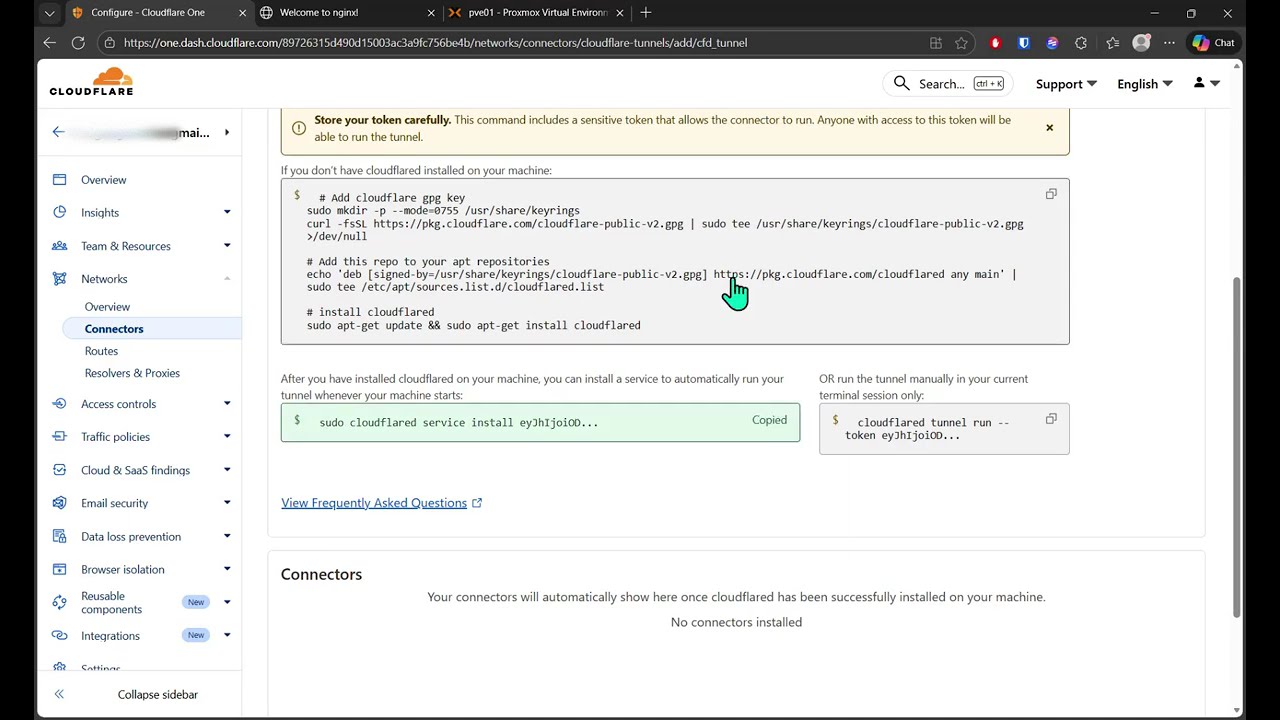Switch to pve01 Proxmox tab
1280x720 pixels.
[x=537, y=13]
